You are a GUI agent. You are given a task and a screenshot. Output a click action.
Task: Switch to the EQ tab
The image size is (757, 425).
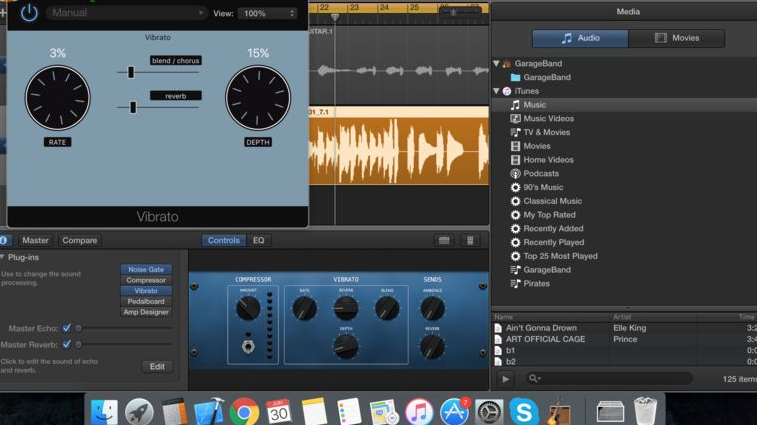click(x=259, y=240)
